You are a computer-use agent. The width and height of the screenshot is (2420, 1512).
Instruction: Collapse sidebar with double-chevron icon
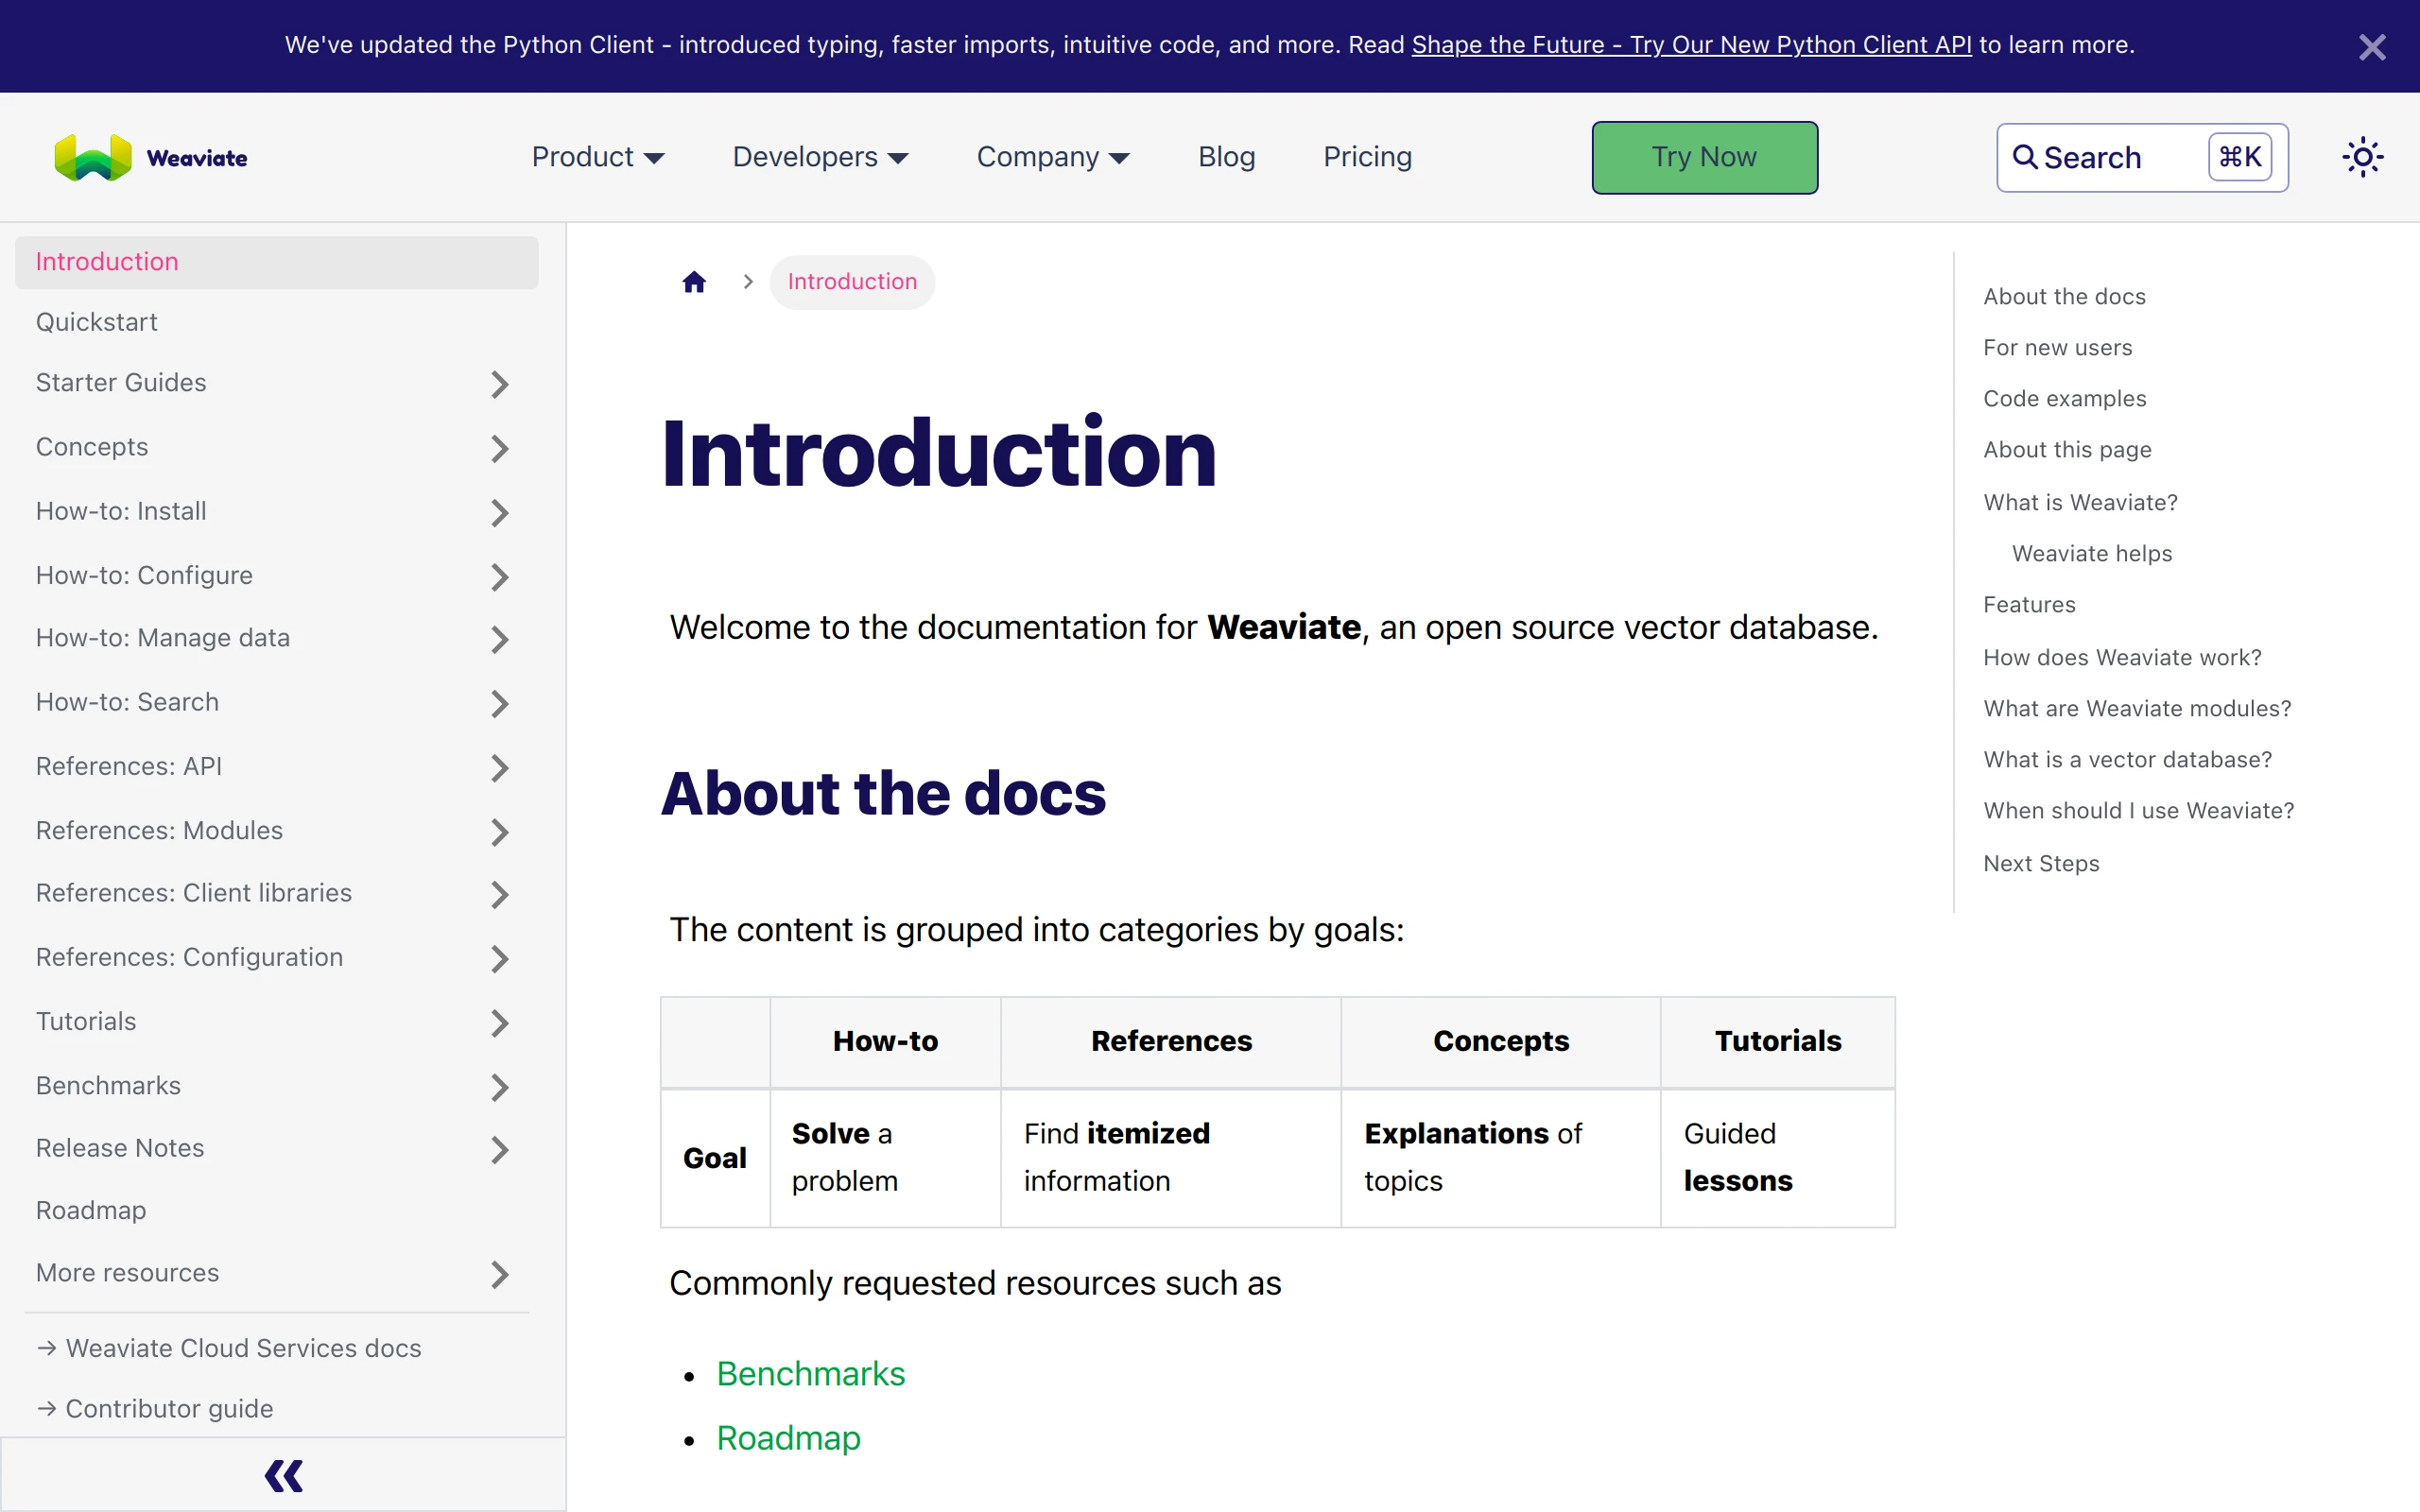point(283,1475)
